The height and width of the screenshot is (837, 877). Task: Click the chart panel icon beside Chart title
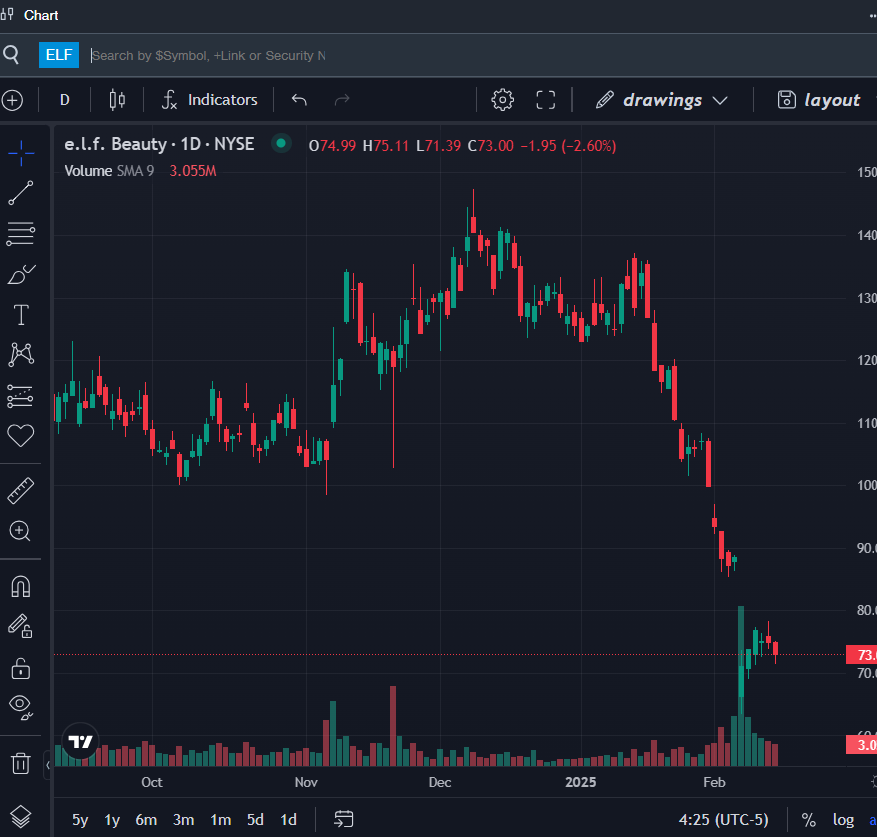click(x=7, y=14)
